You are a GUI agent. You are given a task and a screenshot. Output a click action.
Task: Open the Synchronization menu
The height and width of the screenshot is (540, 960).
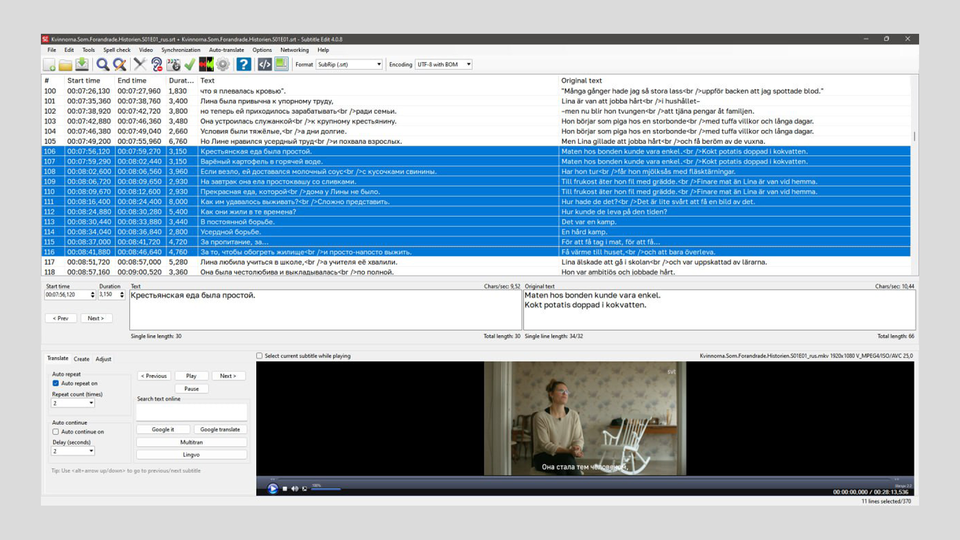181,50
